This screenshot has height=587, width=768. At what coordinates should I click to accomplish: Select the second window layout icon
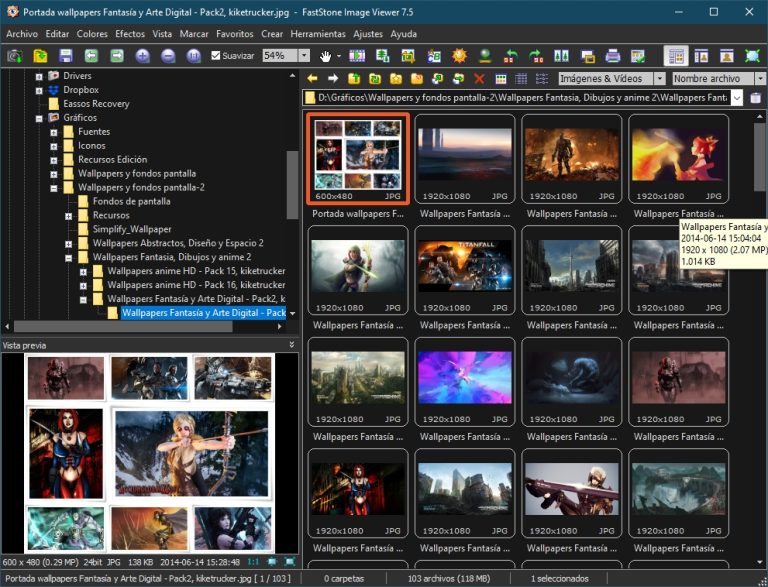click(701, 56)
